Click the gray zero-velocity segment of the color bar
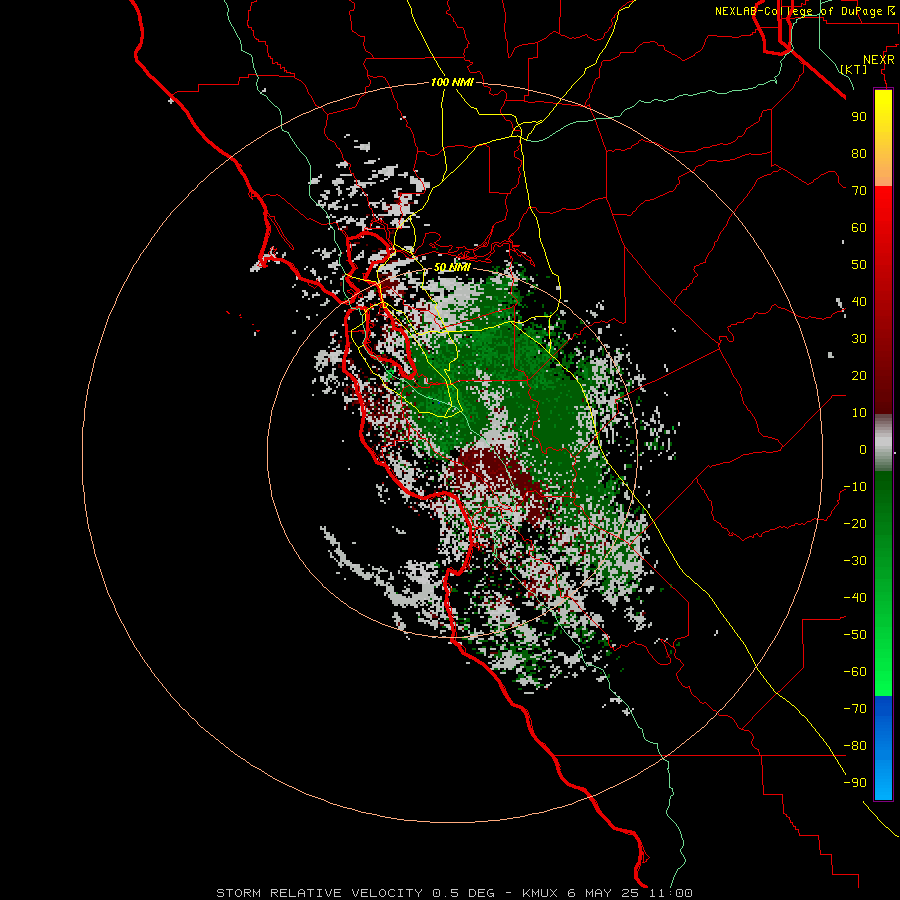The width and height of the screenshot is (900, 900). (883, 443)
